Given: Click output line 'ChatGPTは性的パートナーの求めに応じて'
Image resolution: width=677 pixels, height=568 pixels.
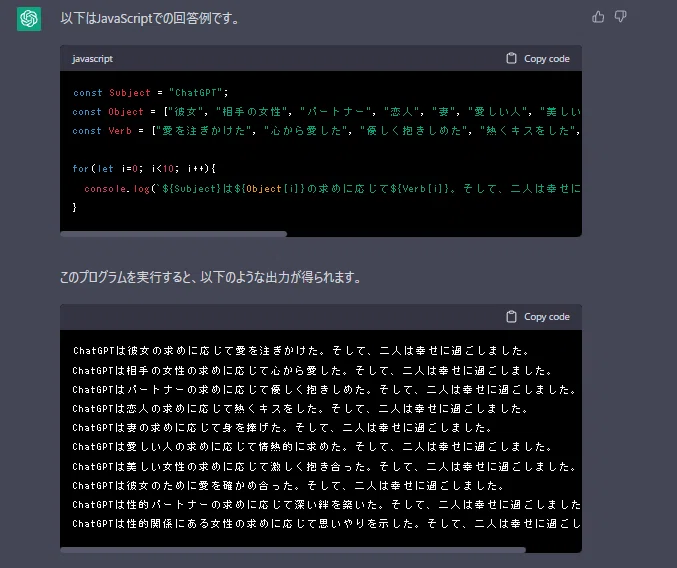Looking at the screenshot, I should click(326, 505).
